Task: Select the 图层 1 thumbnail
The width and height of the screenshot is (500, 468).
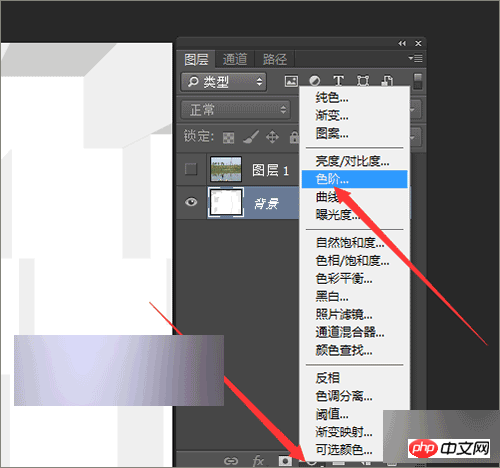Action: [x=226, y=169]
